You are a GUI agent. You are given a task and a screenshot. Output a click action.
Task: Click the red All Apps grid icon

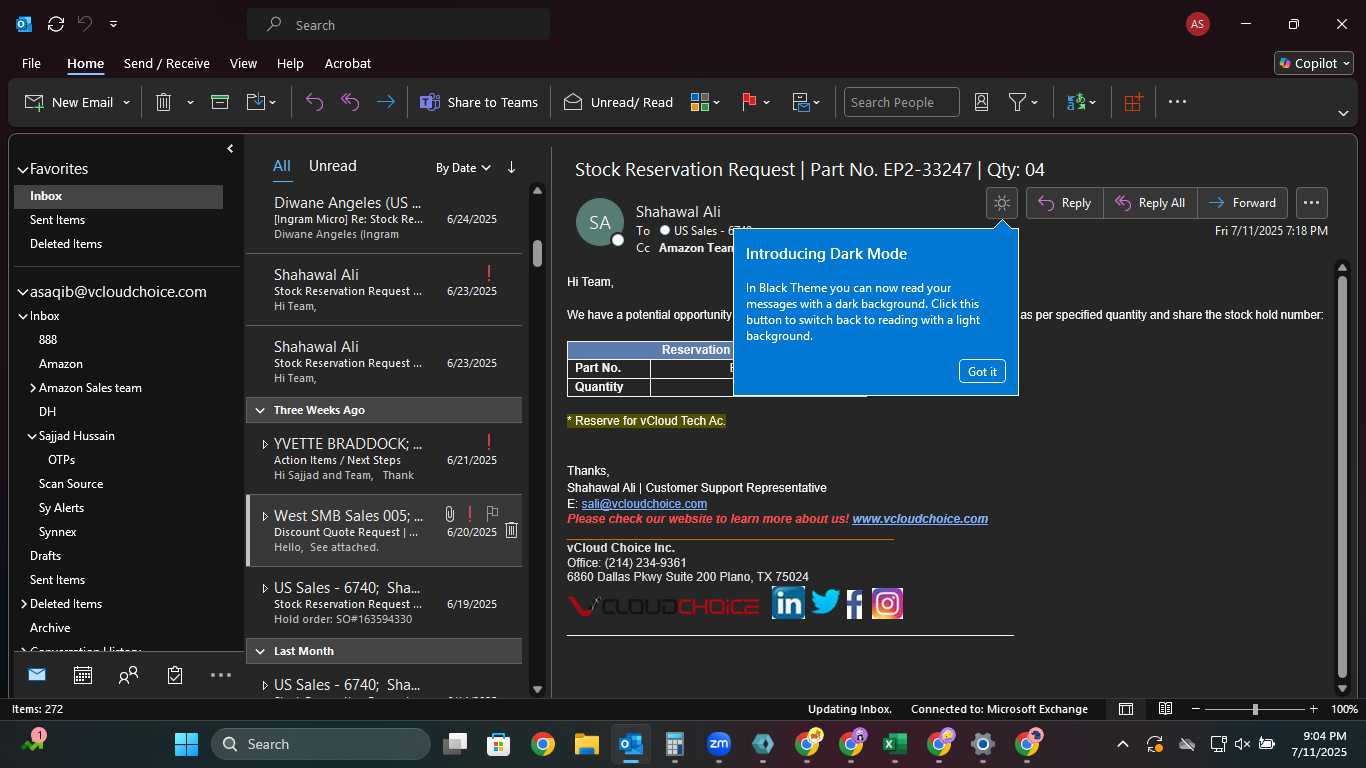[x=1133, y=102]
